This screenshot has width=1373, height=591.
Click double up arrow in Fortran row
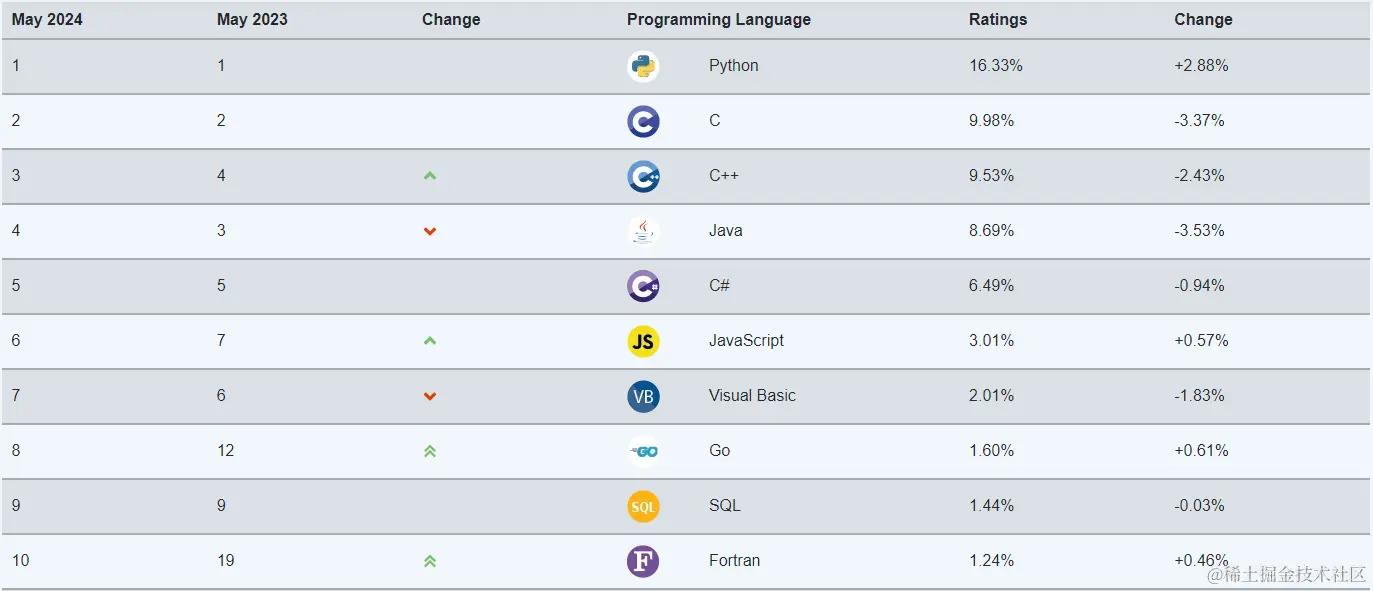coord(430,561)
